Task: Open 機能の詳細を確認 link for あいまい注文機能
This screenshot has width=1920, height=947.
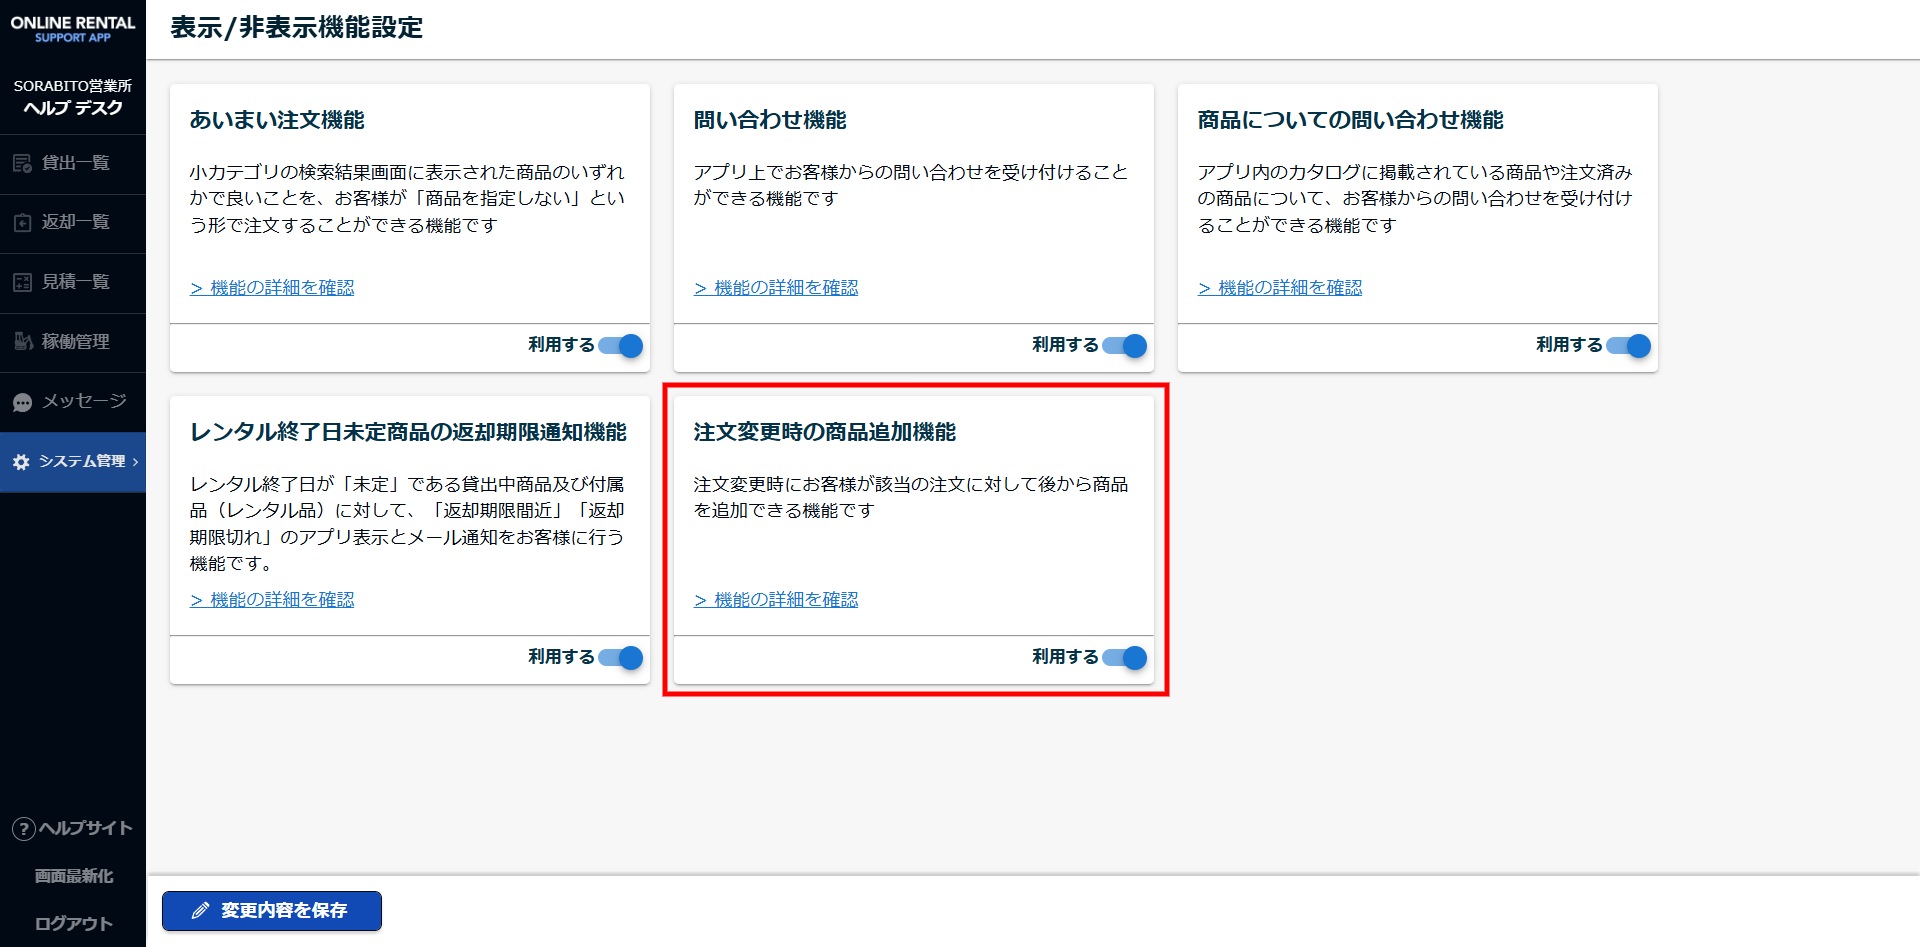Action: tap(273, 288)
